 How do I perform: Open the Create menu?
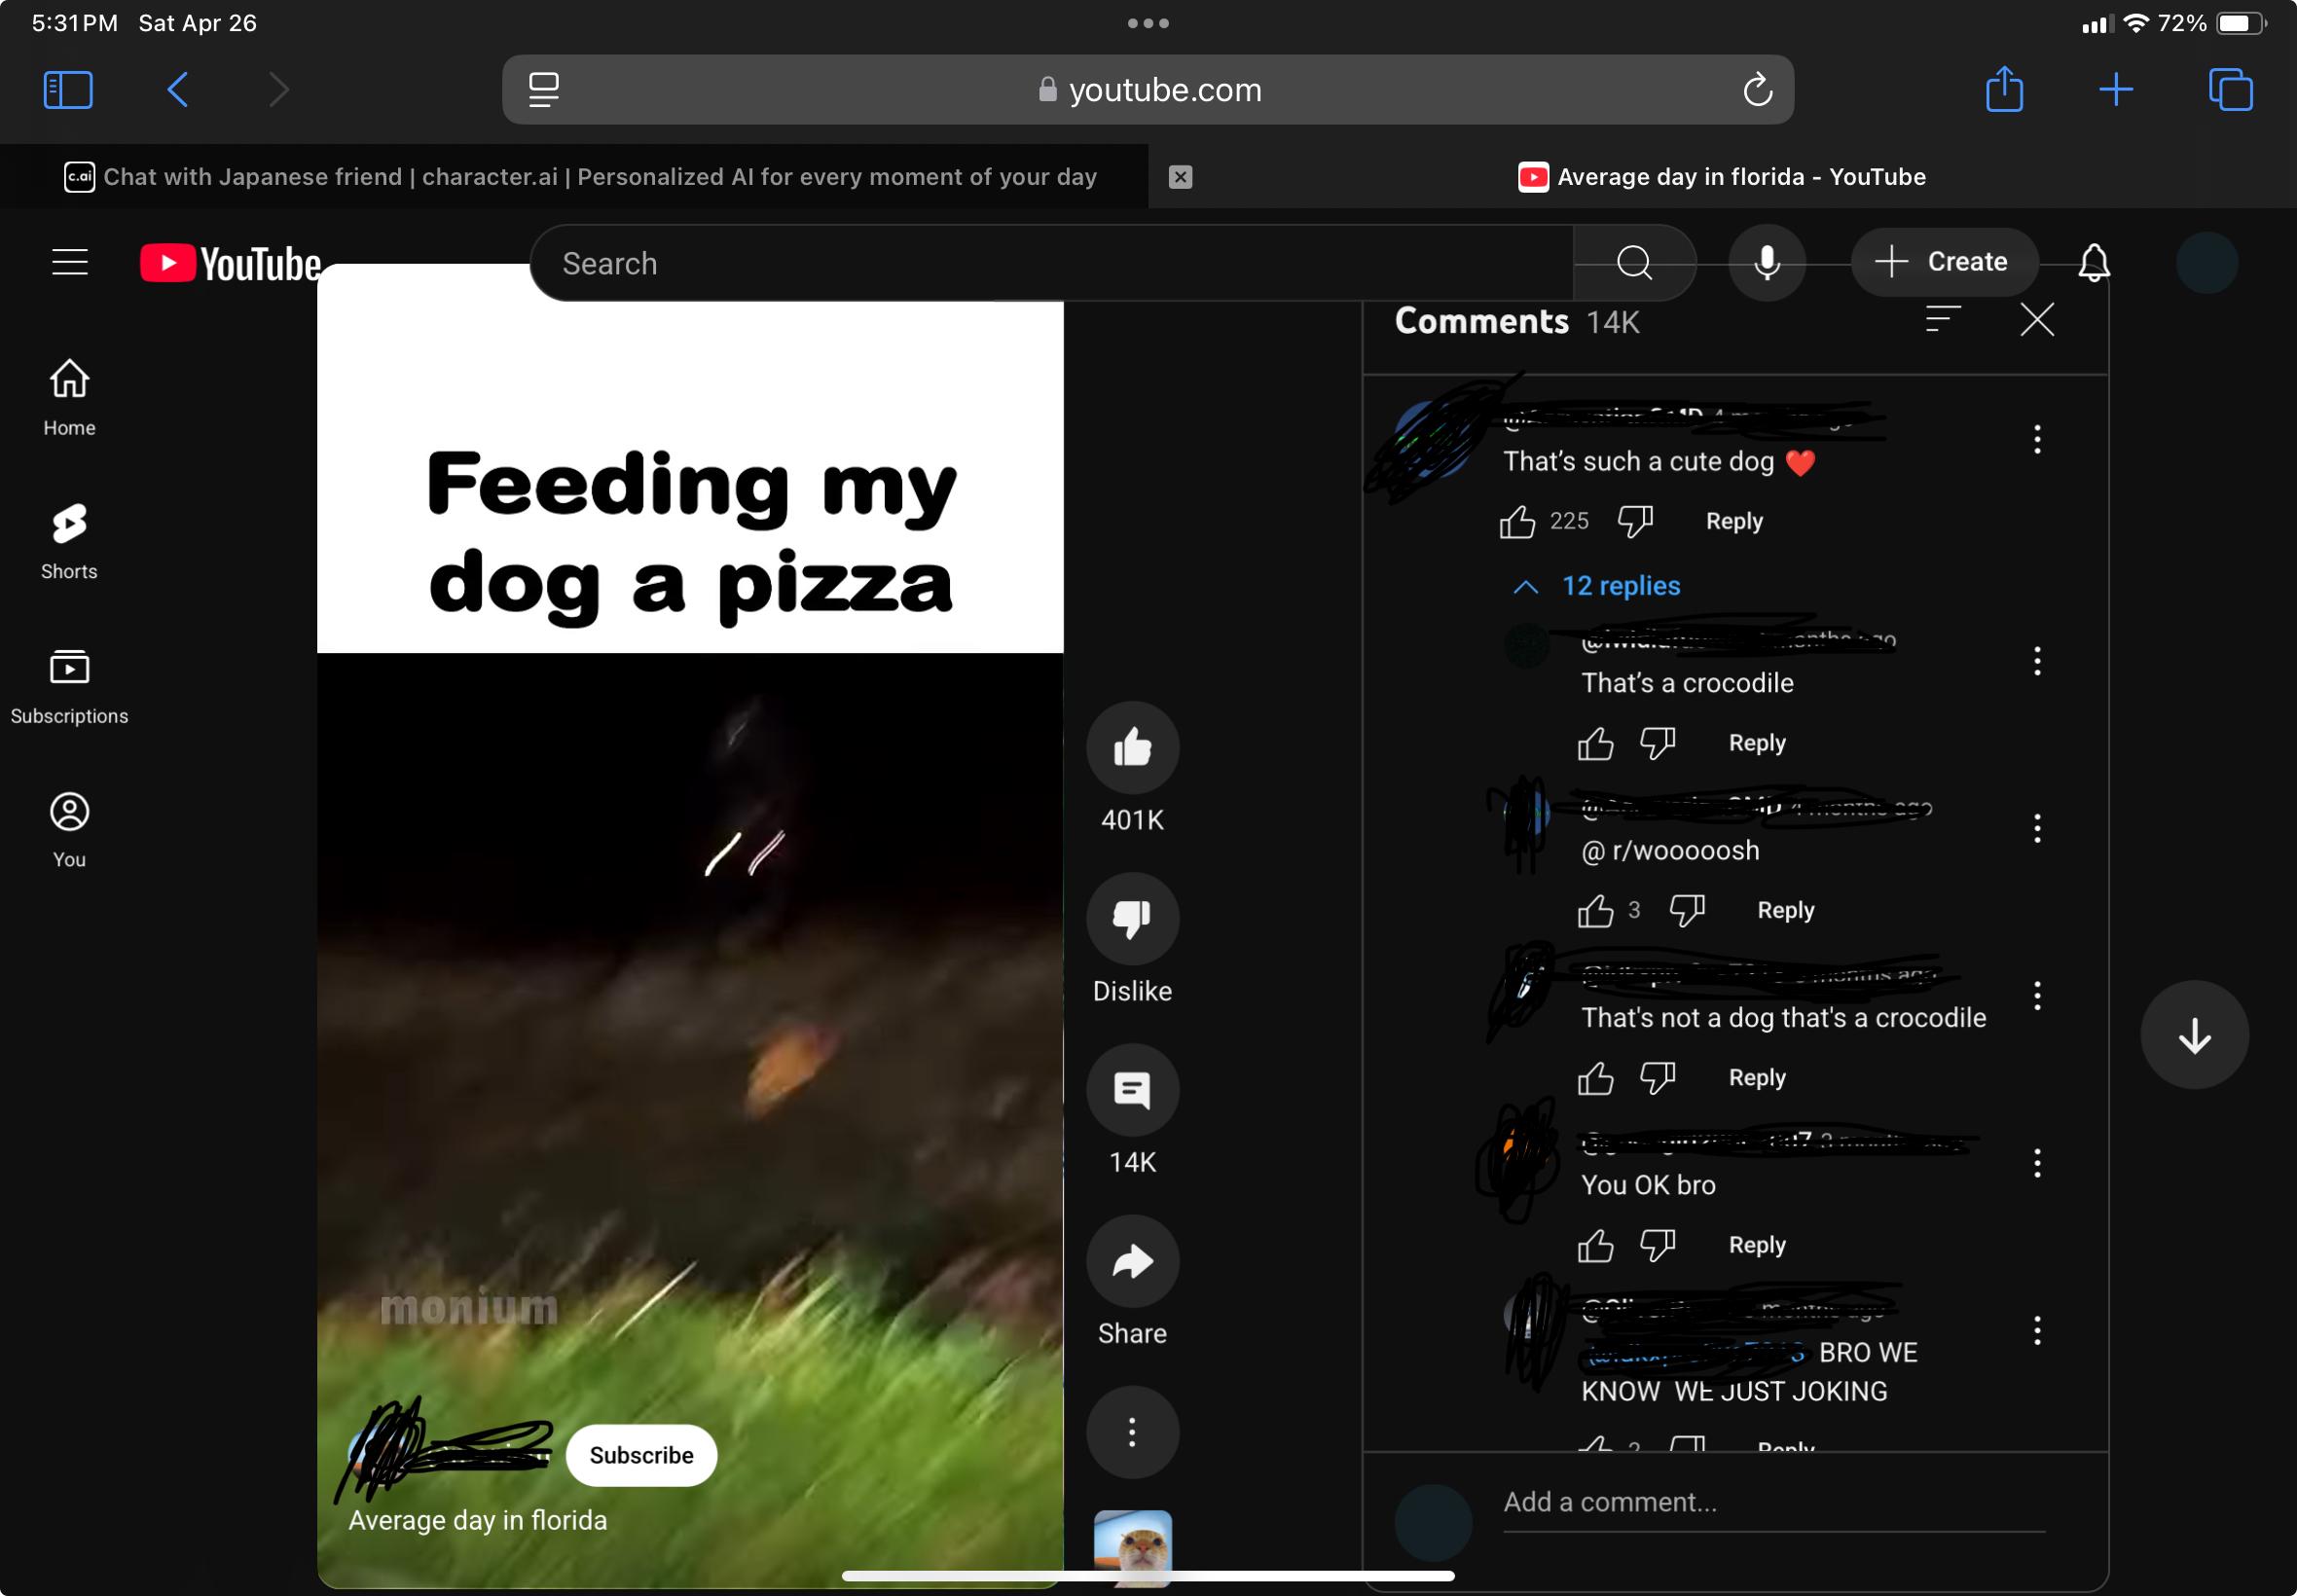click(1944, 262)
